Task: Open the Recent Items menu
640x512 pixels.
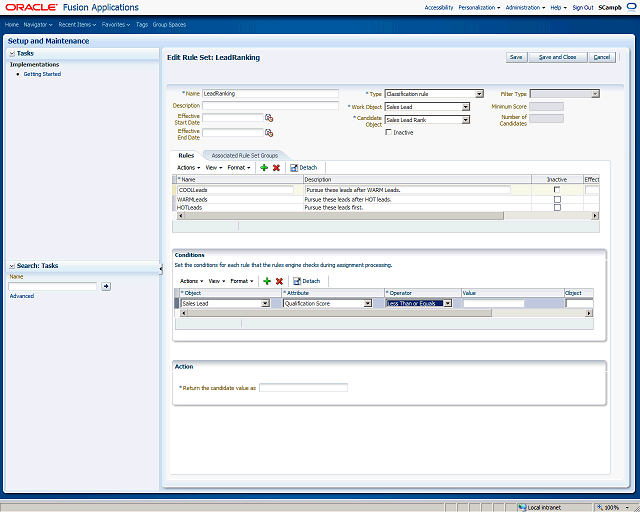Action: [77, 24]
